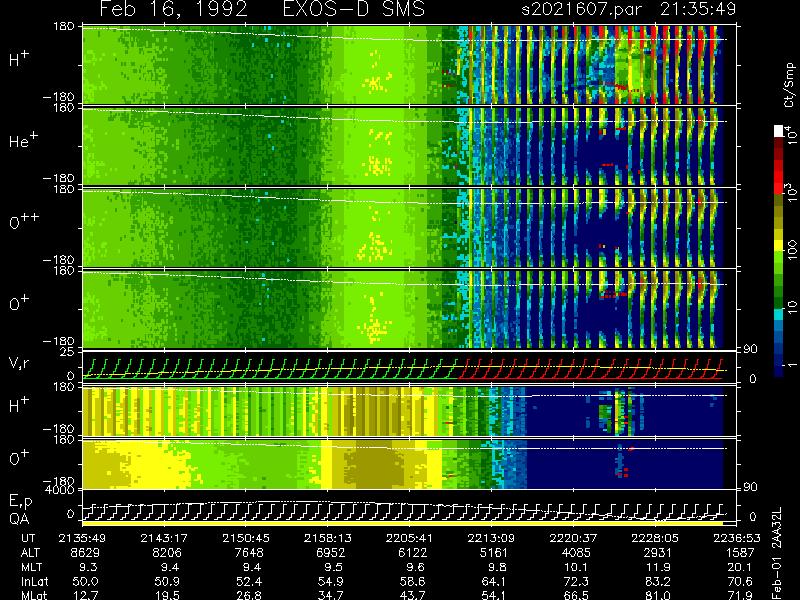The width and height of the screenshot is (800, 600).
Task: Click the MLat value '81.0'
Action: click(x=658, y=595)
